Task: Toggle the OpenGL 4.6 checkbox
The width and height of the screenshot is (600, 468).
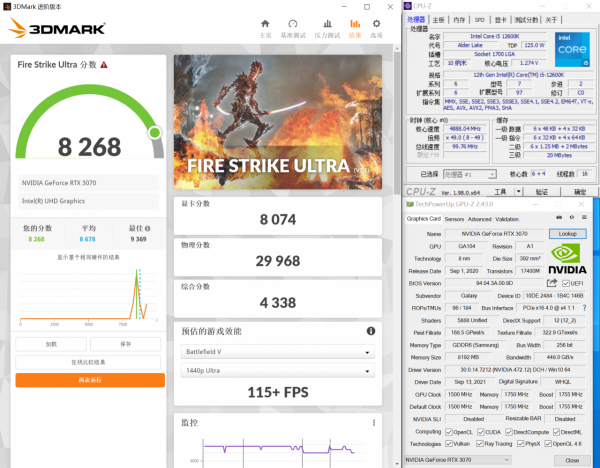Action: 548,444
